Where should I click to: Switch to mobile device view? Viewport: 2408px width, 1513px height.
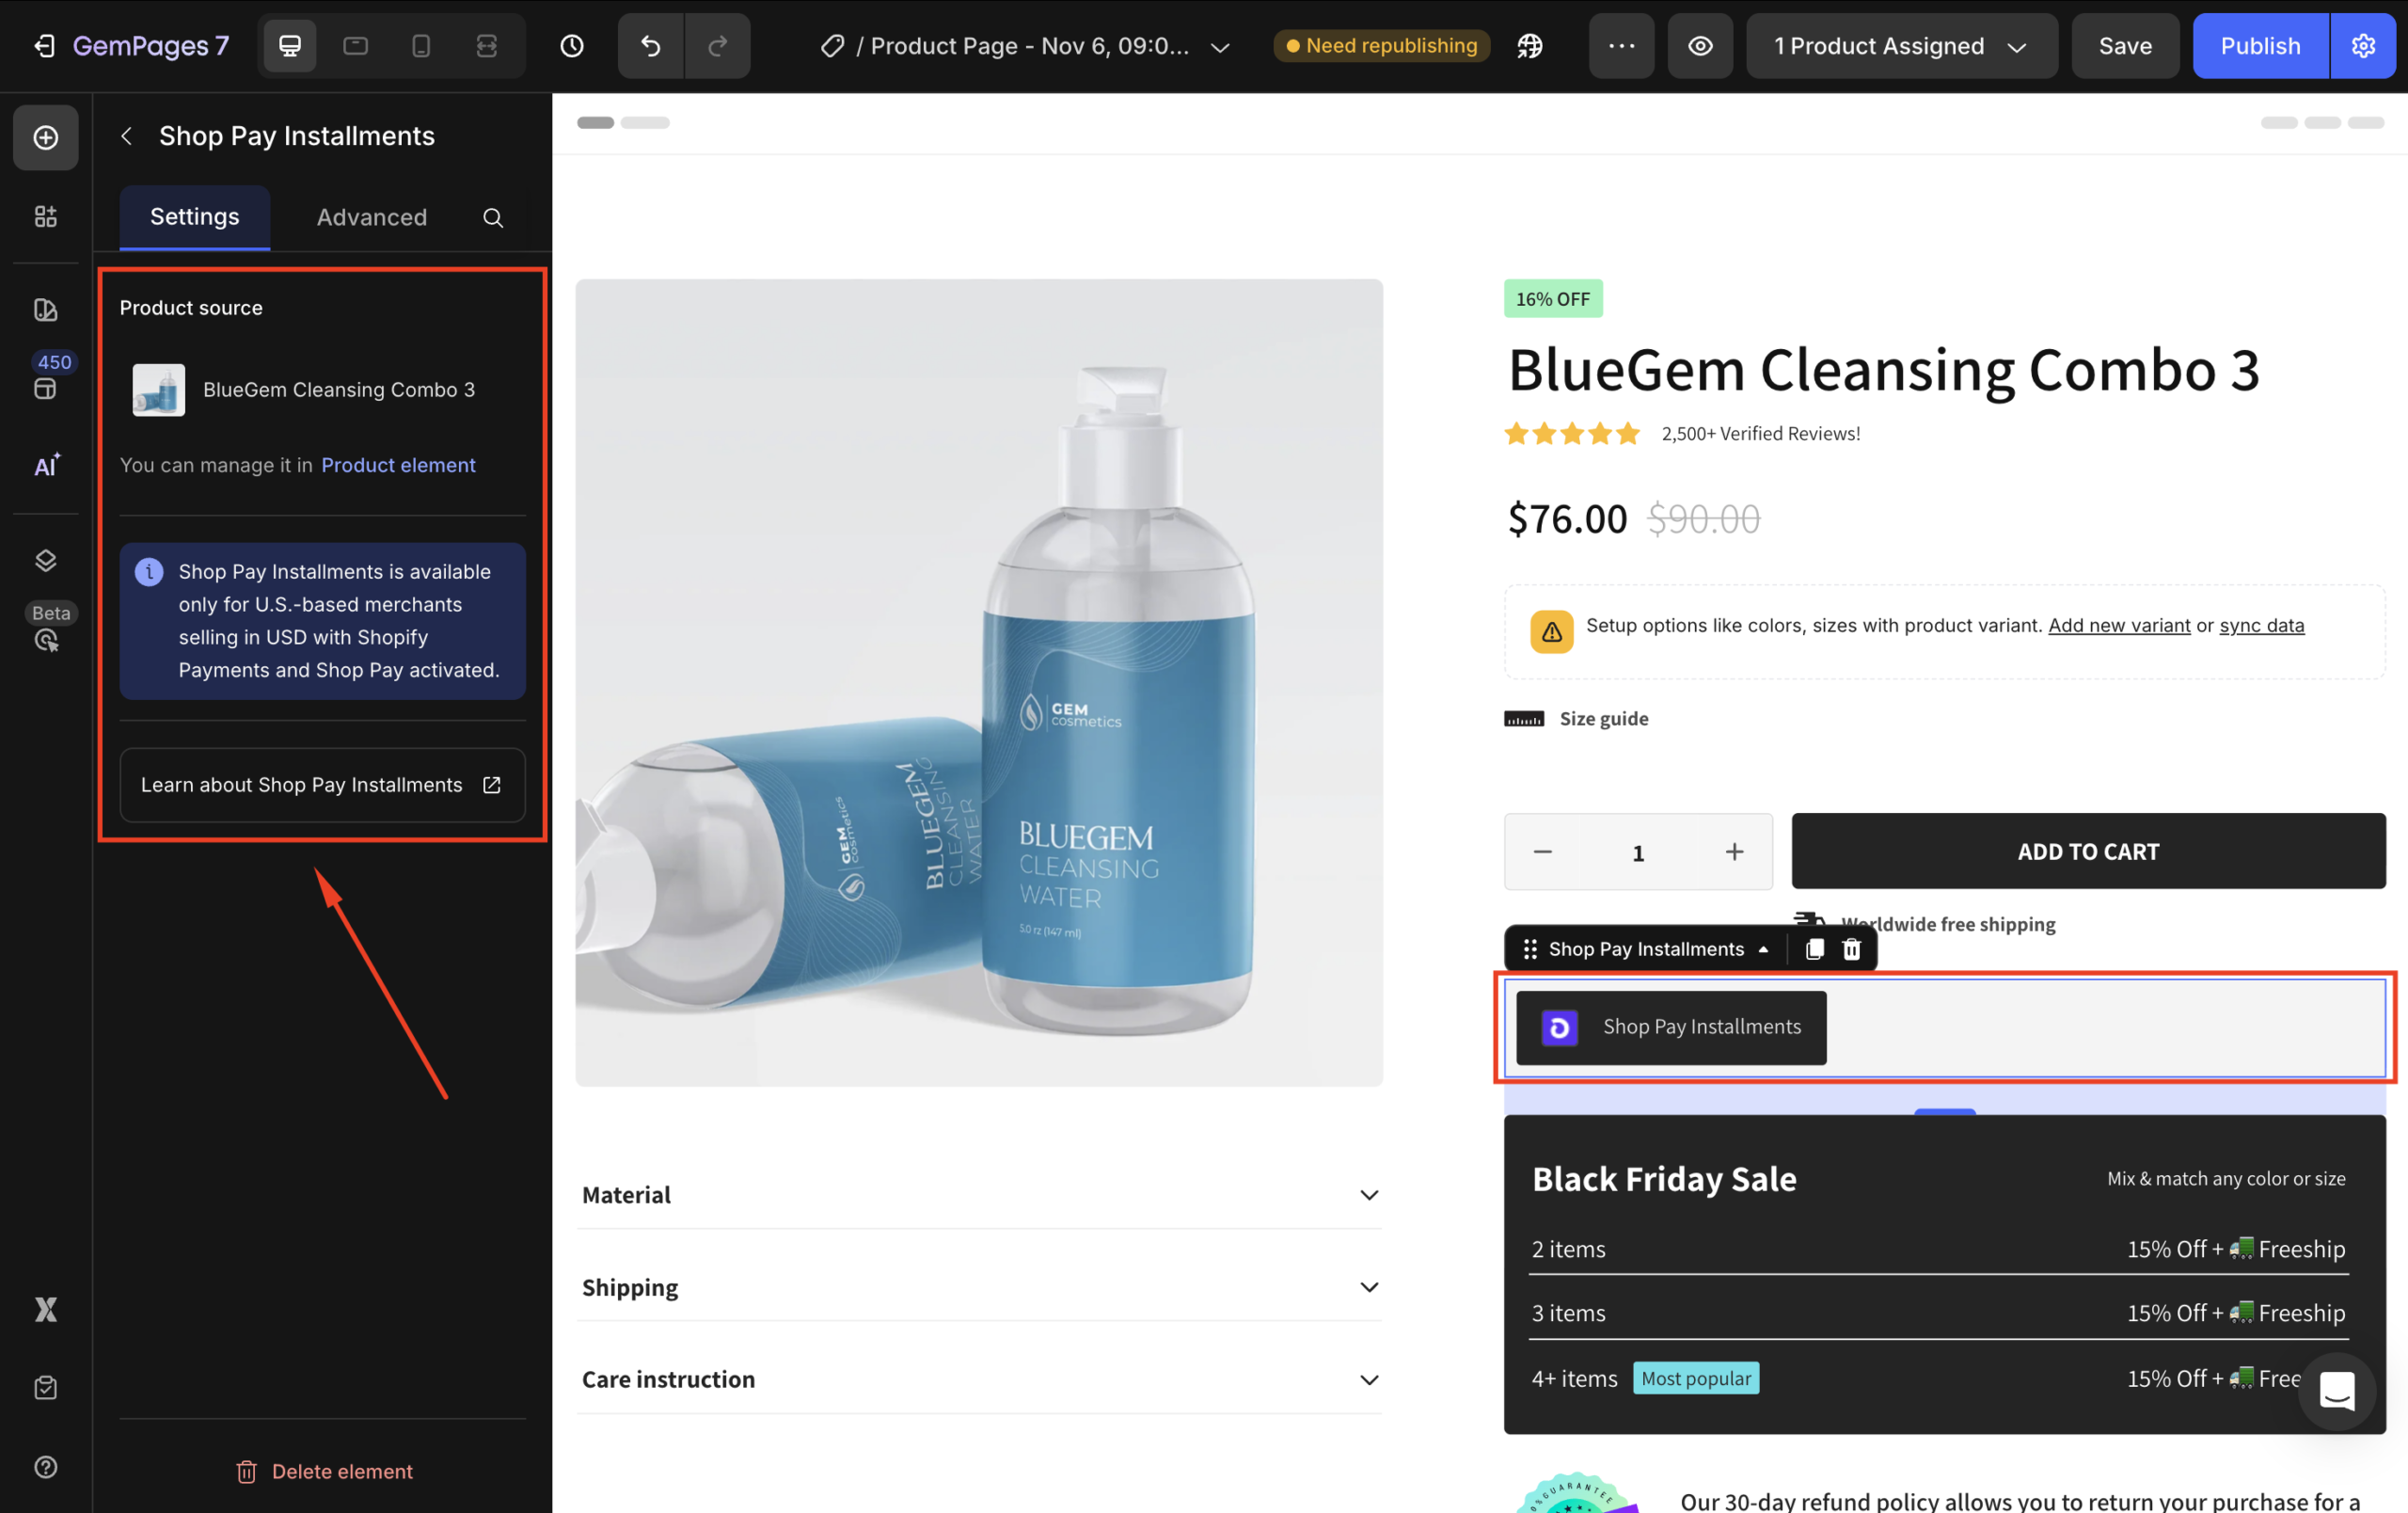point(421,46)
